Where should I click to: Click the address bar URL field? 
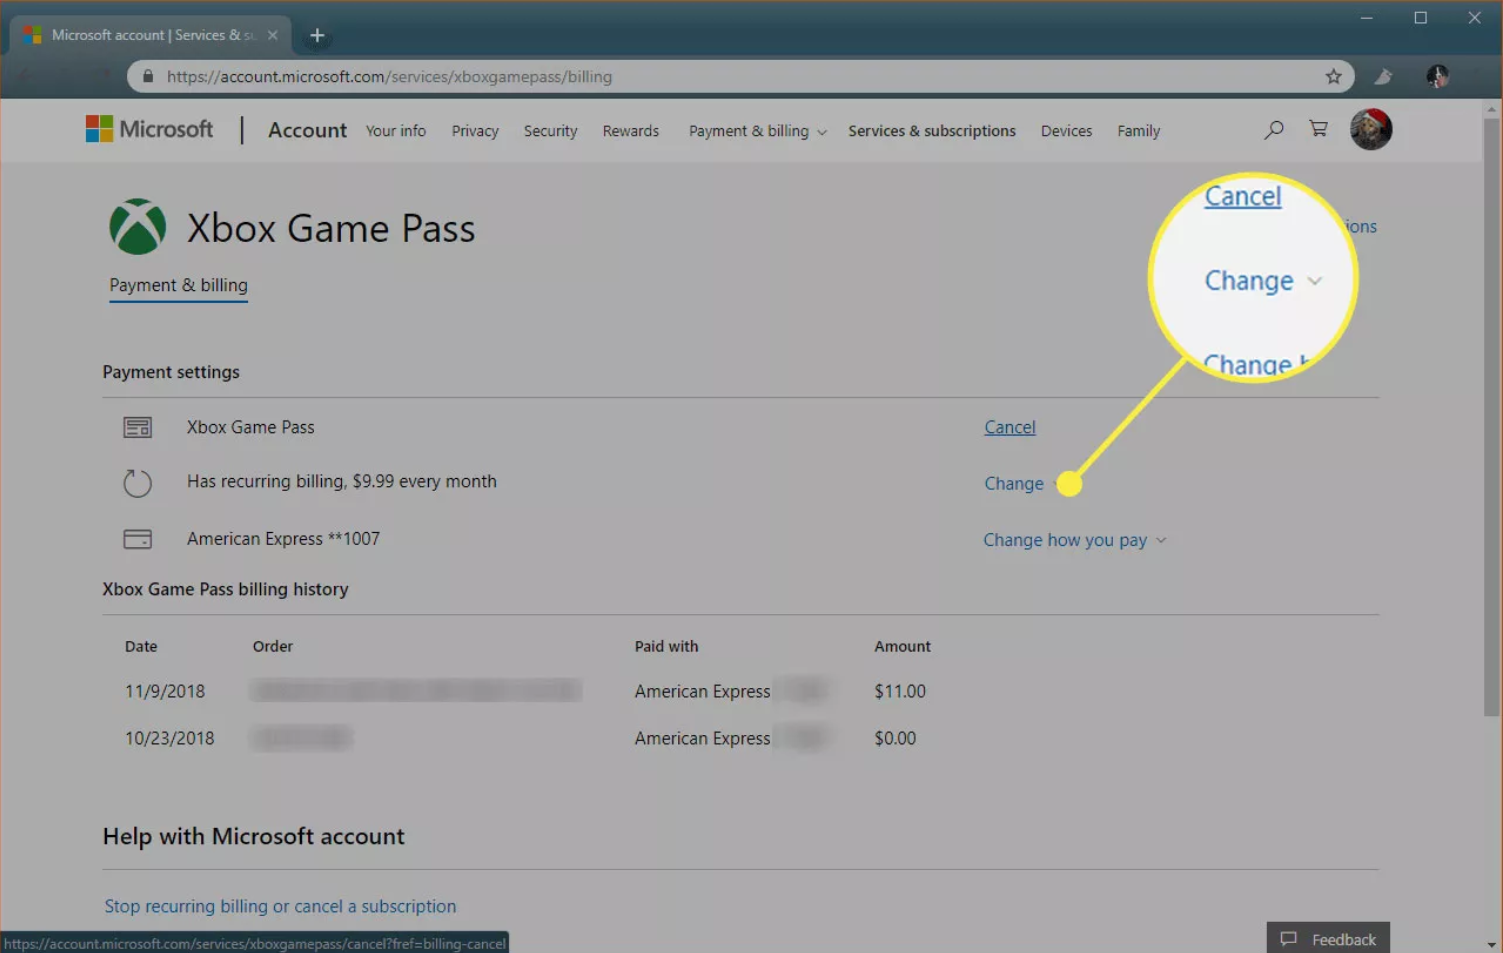[x=740, y=77]
